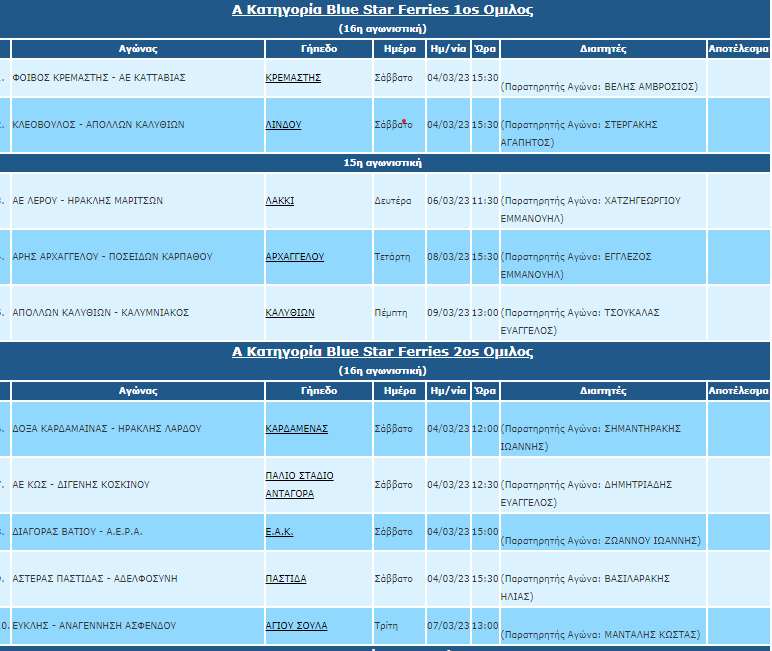Click the ΔΙΑΓΟΡΑΣ ΒΑΤΙΟΥ - Α.Ε.Ρ.Α. match

click(x=78, y=532)
